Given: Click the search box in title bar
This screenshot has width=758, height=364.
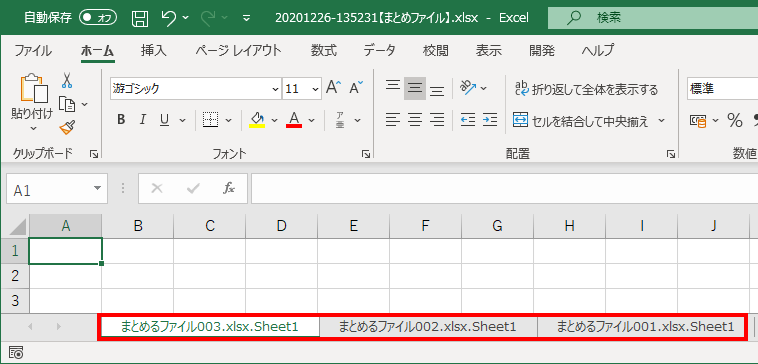Looking at the screenshot, I should [x=653, y=18].
